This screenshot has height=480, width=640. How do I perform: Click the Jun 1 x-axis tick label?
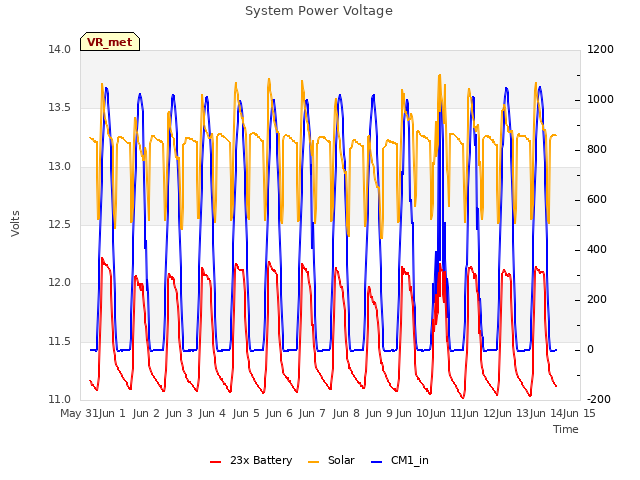(x=112, y=413)
